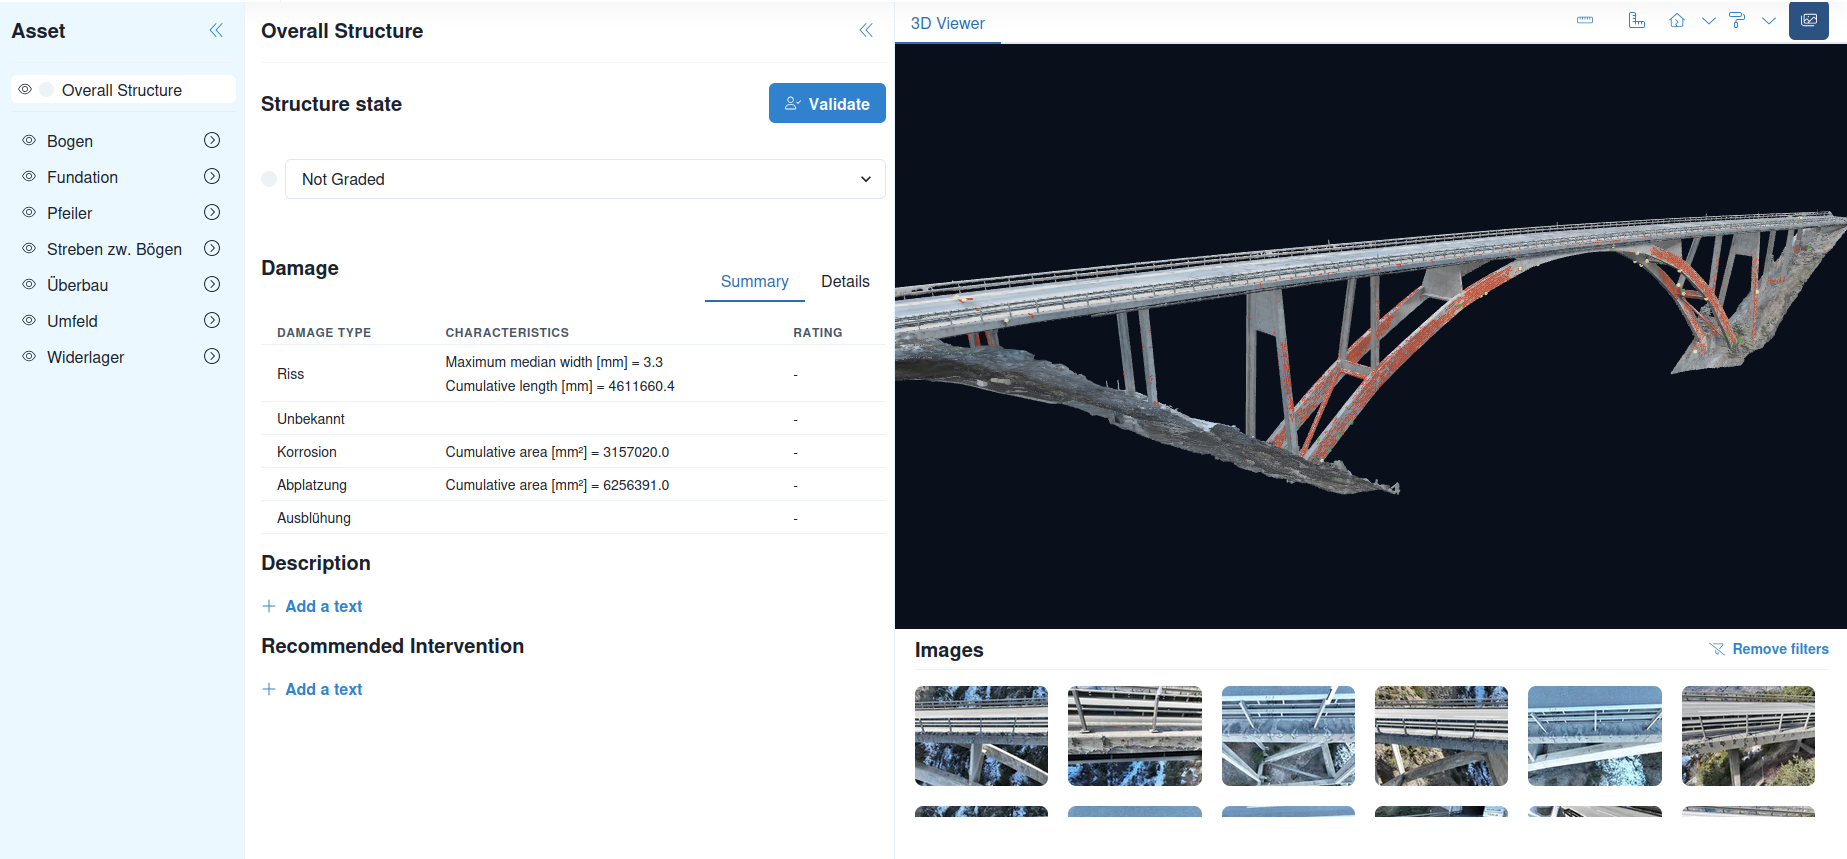The width and height of the screenshot is (1847, 859).
Task: Expand the Fundation asset arrow
Action: pyautogui.click(x=212, y=177)
